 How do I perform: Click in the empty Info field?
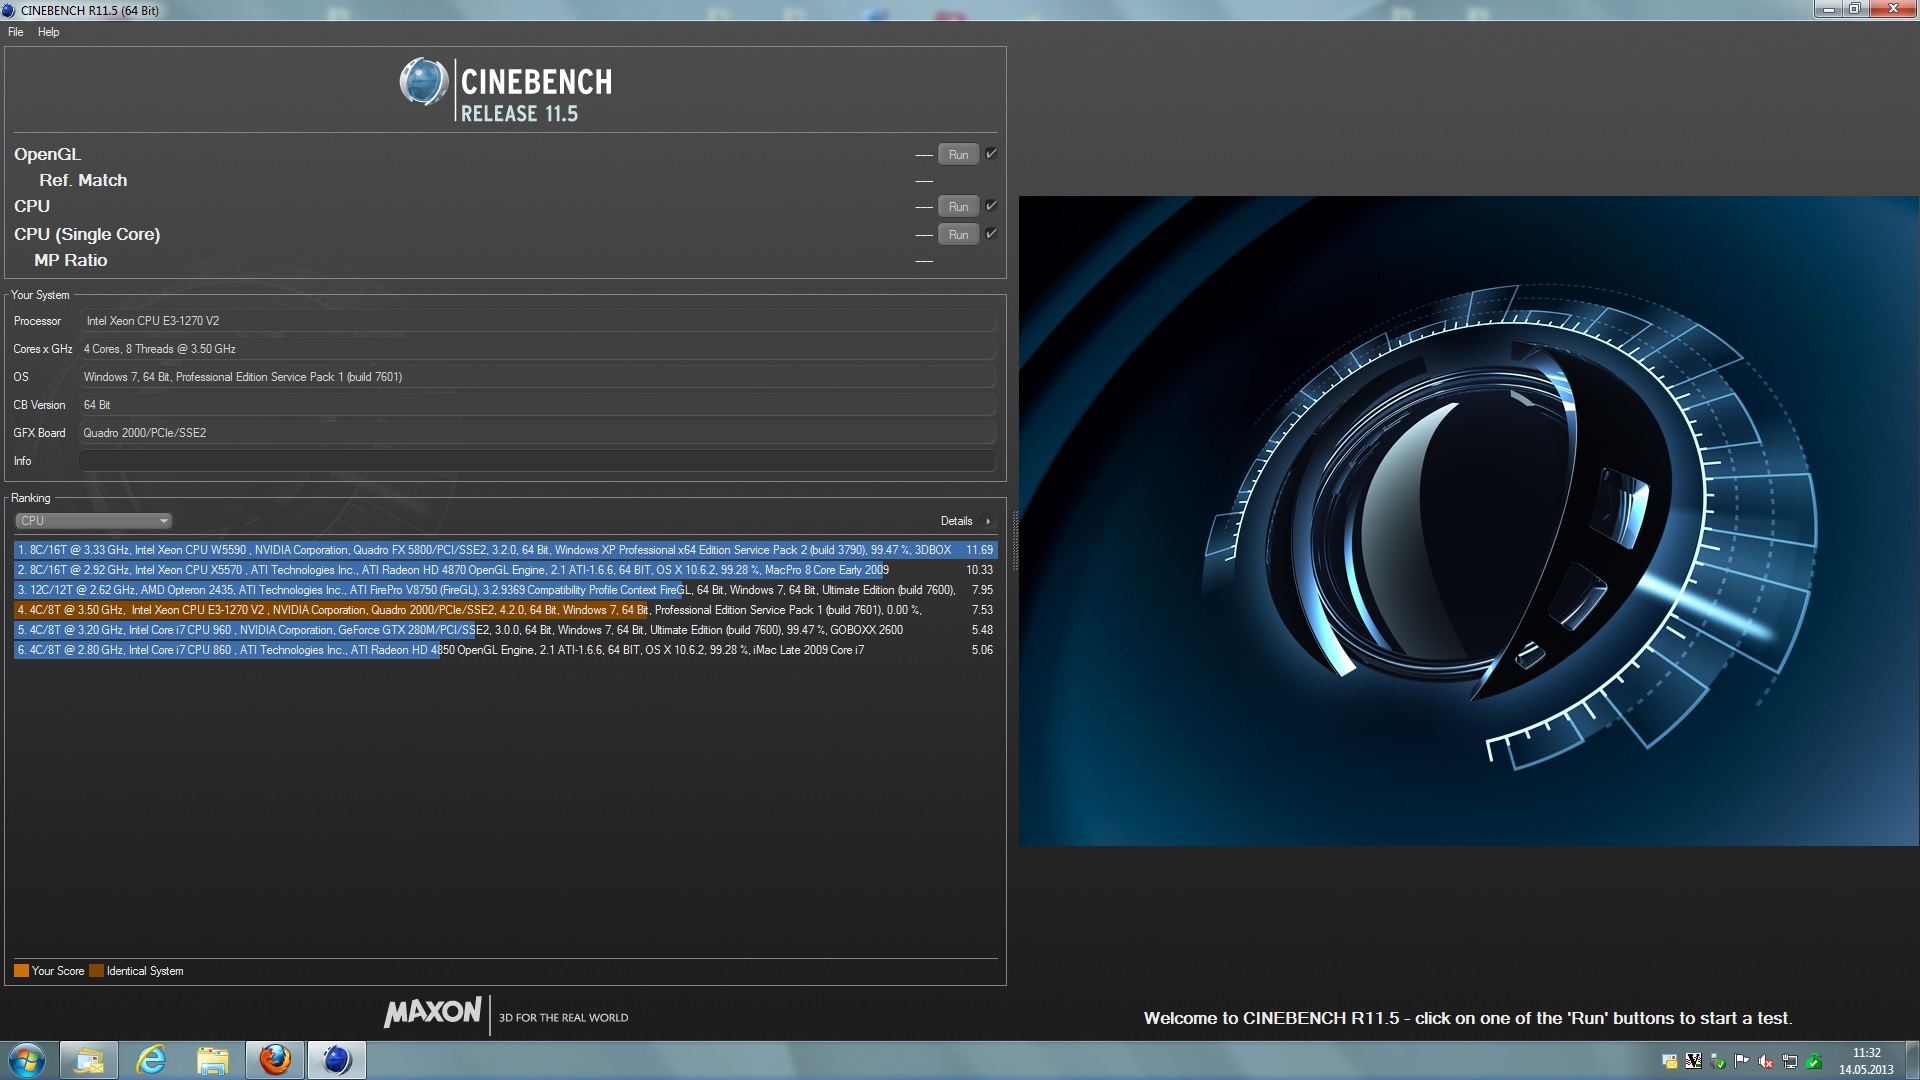[x=537, y=461]
